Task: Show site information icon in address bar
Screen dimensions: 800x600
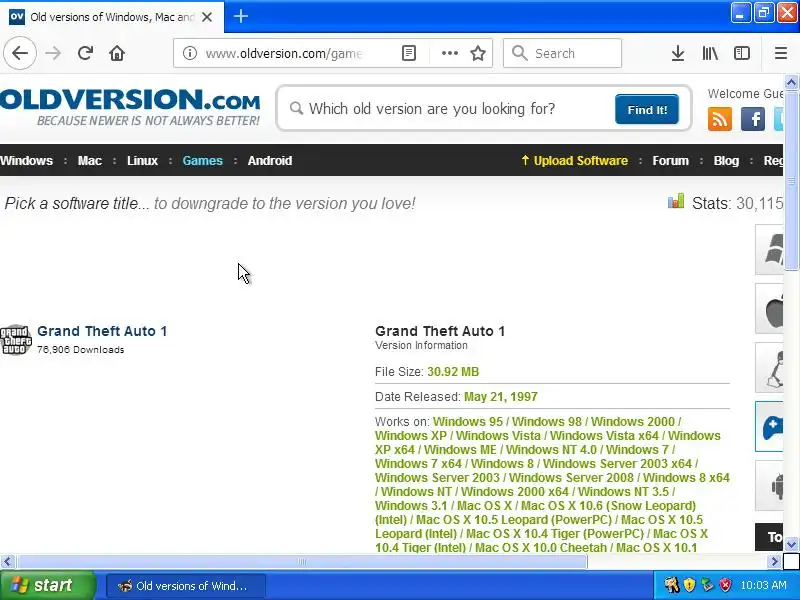Action: [x=190, y=53]
